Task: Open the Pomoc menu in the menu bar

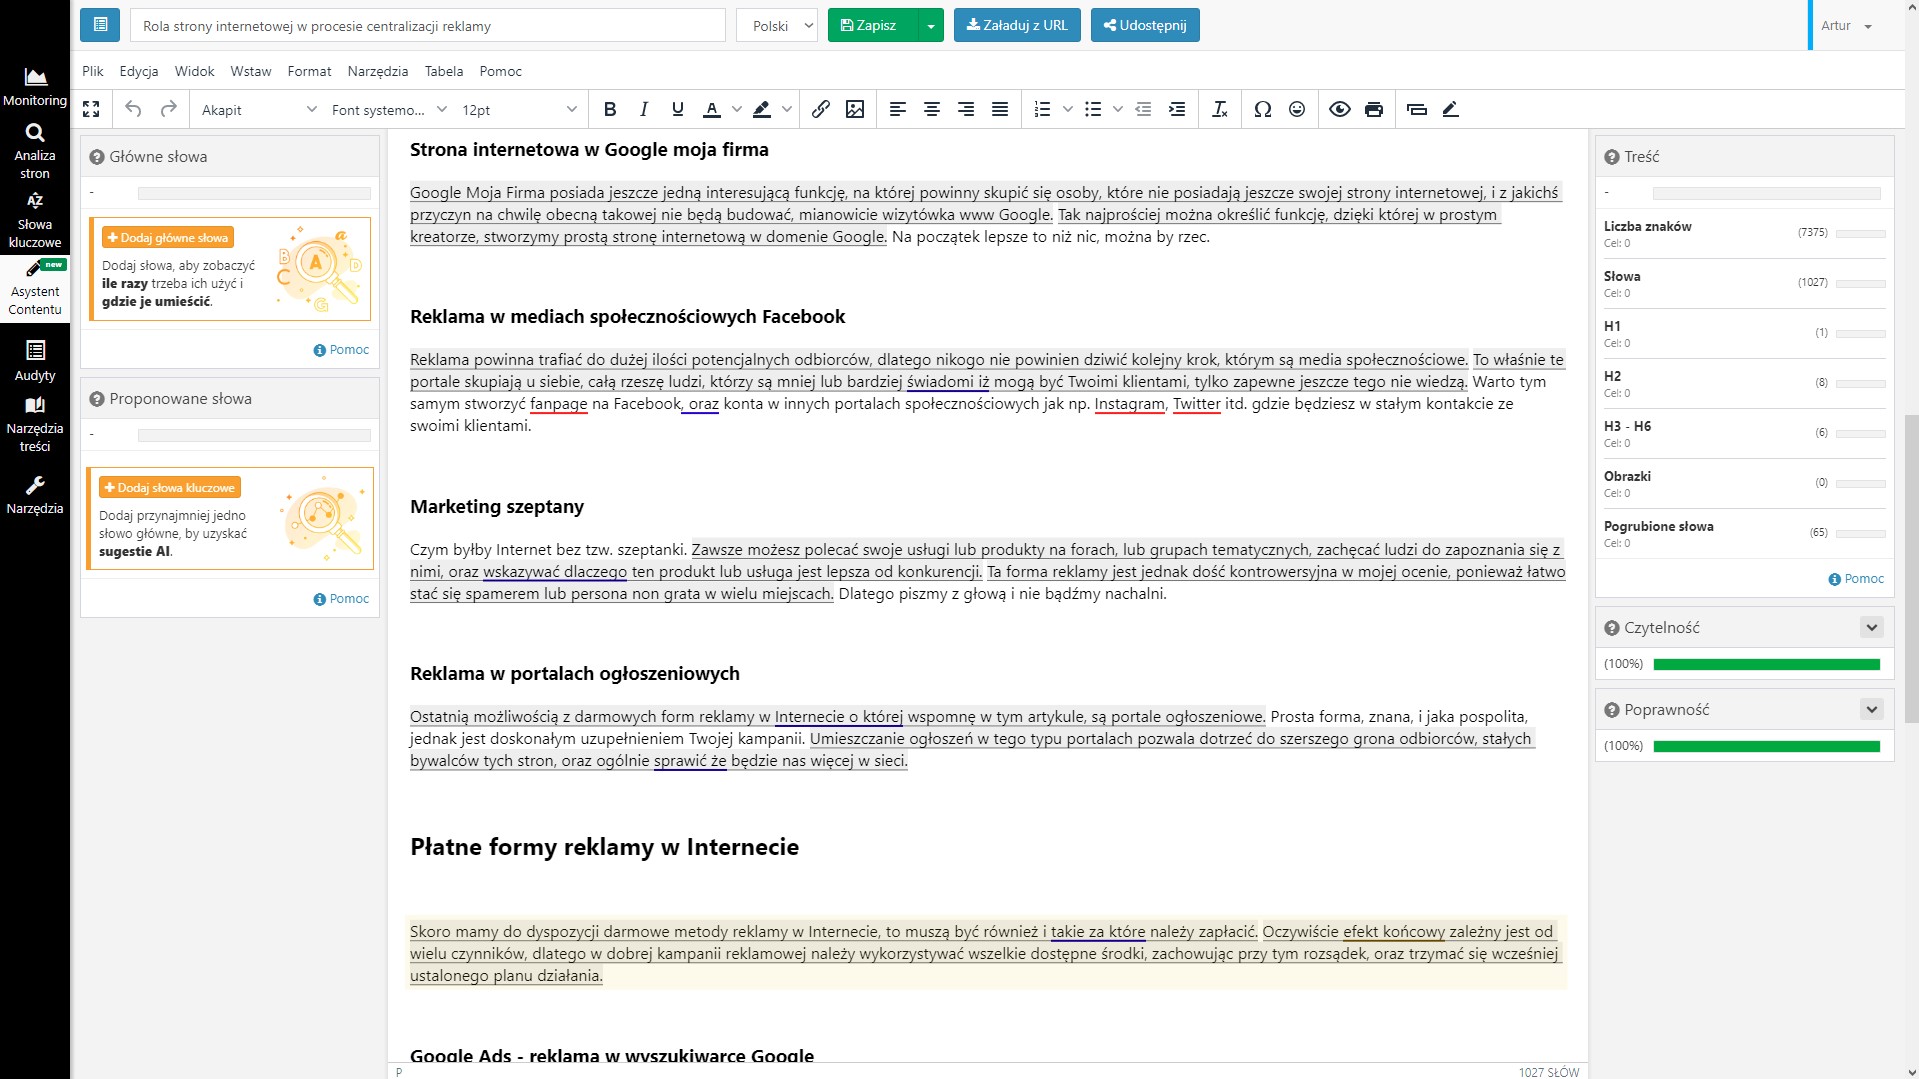Action: 501,71
